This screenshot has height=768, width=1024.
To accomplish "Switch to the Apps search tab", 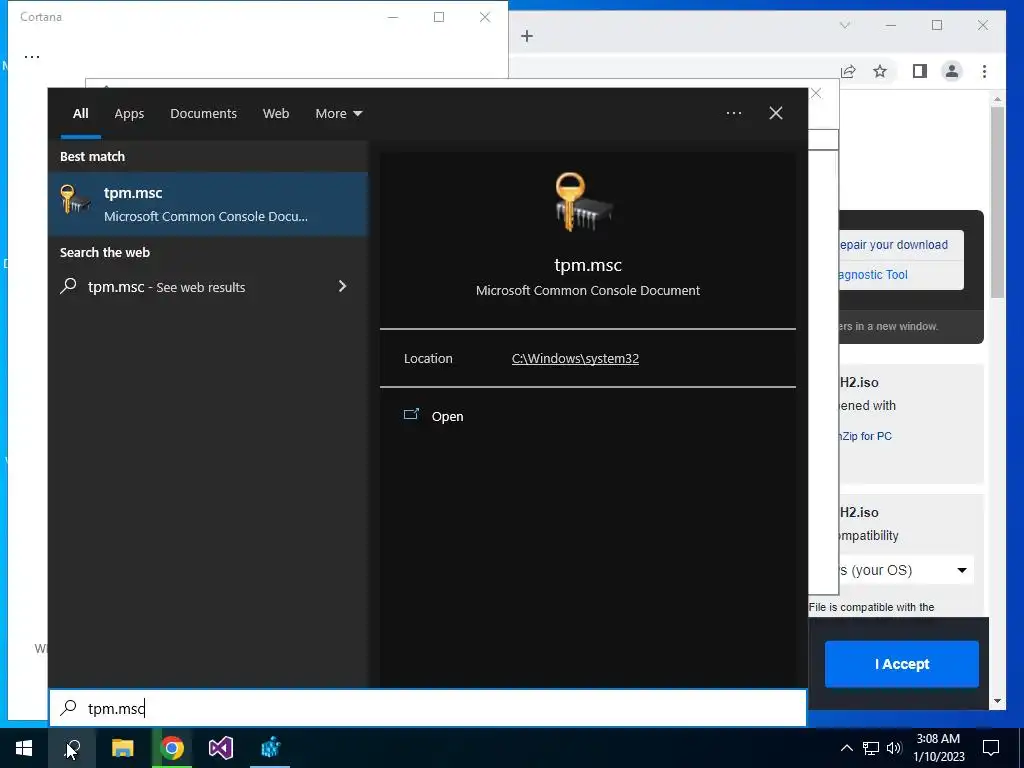I will [129, 114].
